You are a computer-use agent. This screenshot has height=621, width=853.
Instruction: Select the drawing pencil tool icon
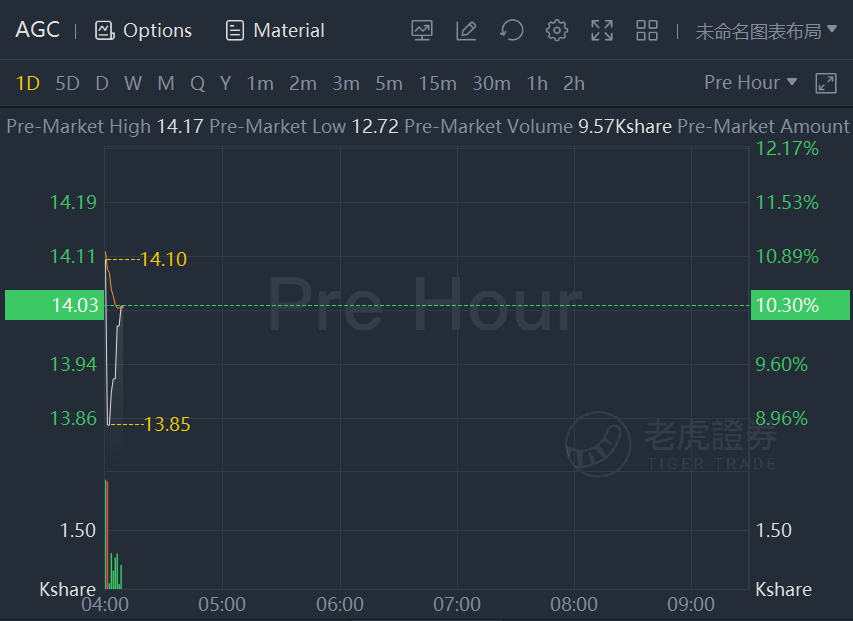pyautogui.click(x=466, y=30)
